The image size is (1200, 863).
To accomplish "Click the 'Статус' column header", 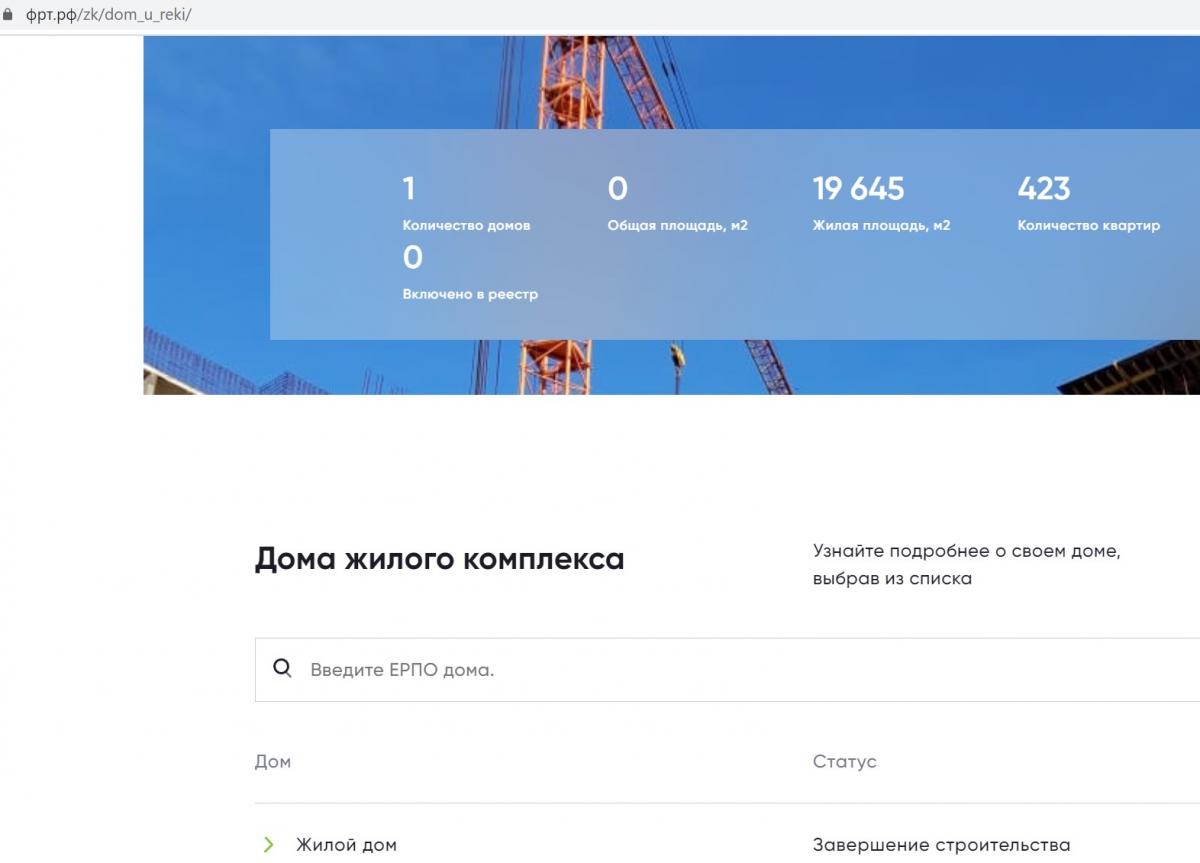I will tap(844, 761).
